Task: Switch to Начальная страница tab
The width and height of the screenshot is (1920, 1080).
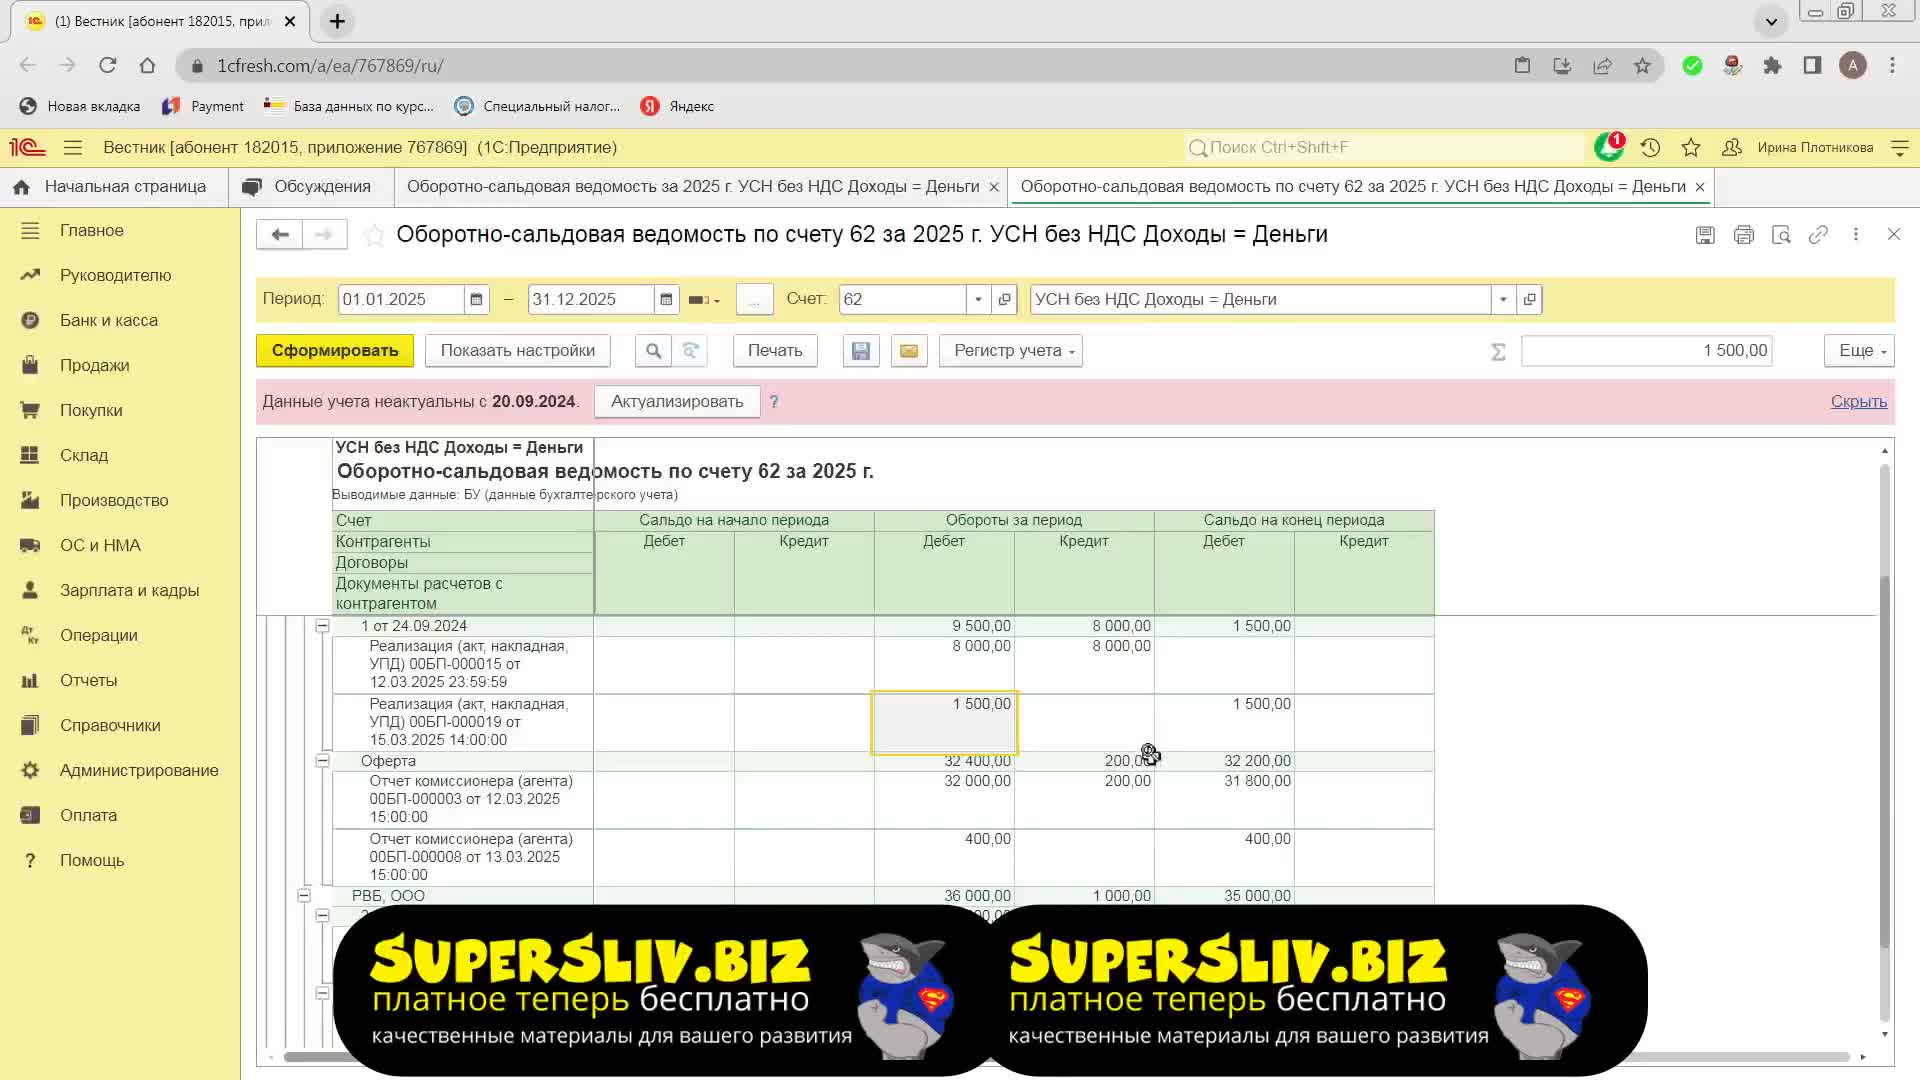Action: (x=114, y=187)
